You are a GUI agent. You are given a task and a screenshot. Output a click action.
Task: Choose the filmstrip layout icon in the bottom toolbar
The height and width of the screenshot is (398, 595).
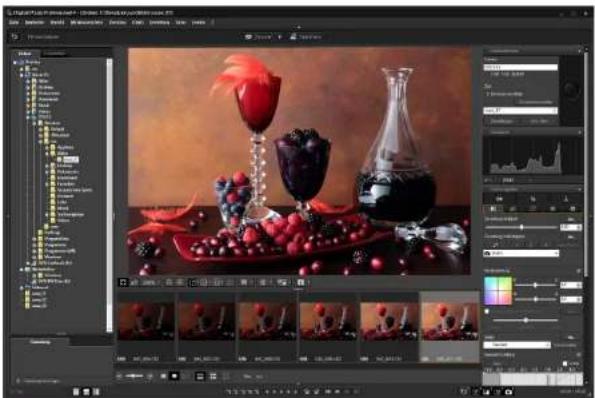coord(200,376)
